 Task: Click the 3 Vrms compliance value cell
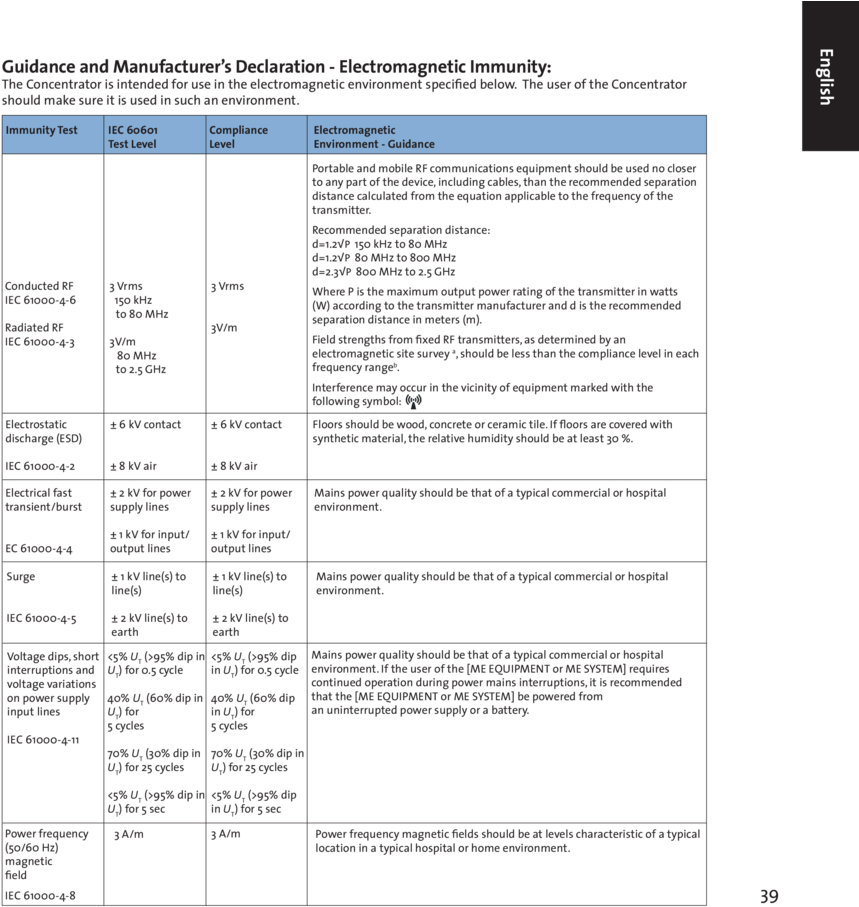pyautogui.click(x=226, y=284)
